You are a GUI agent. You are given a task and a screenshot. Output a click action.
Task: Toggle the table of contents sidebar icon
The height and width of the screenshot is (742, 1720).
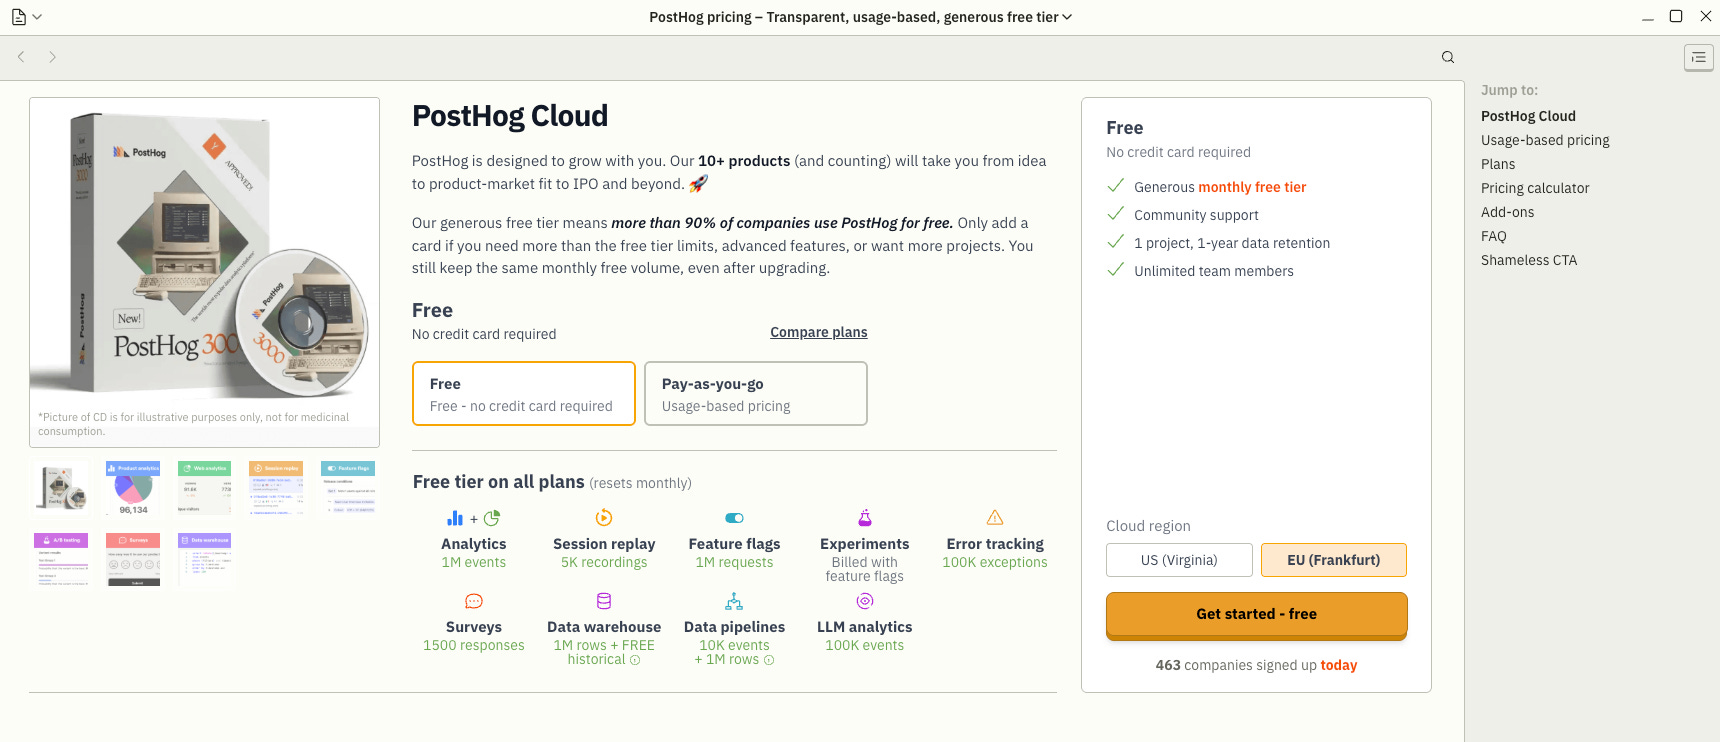1698,58
